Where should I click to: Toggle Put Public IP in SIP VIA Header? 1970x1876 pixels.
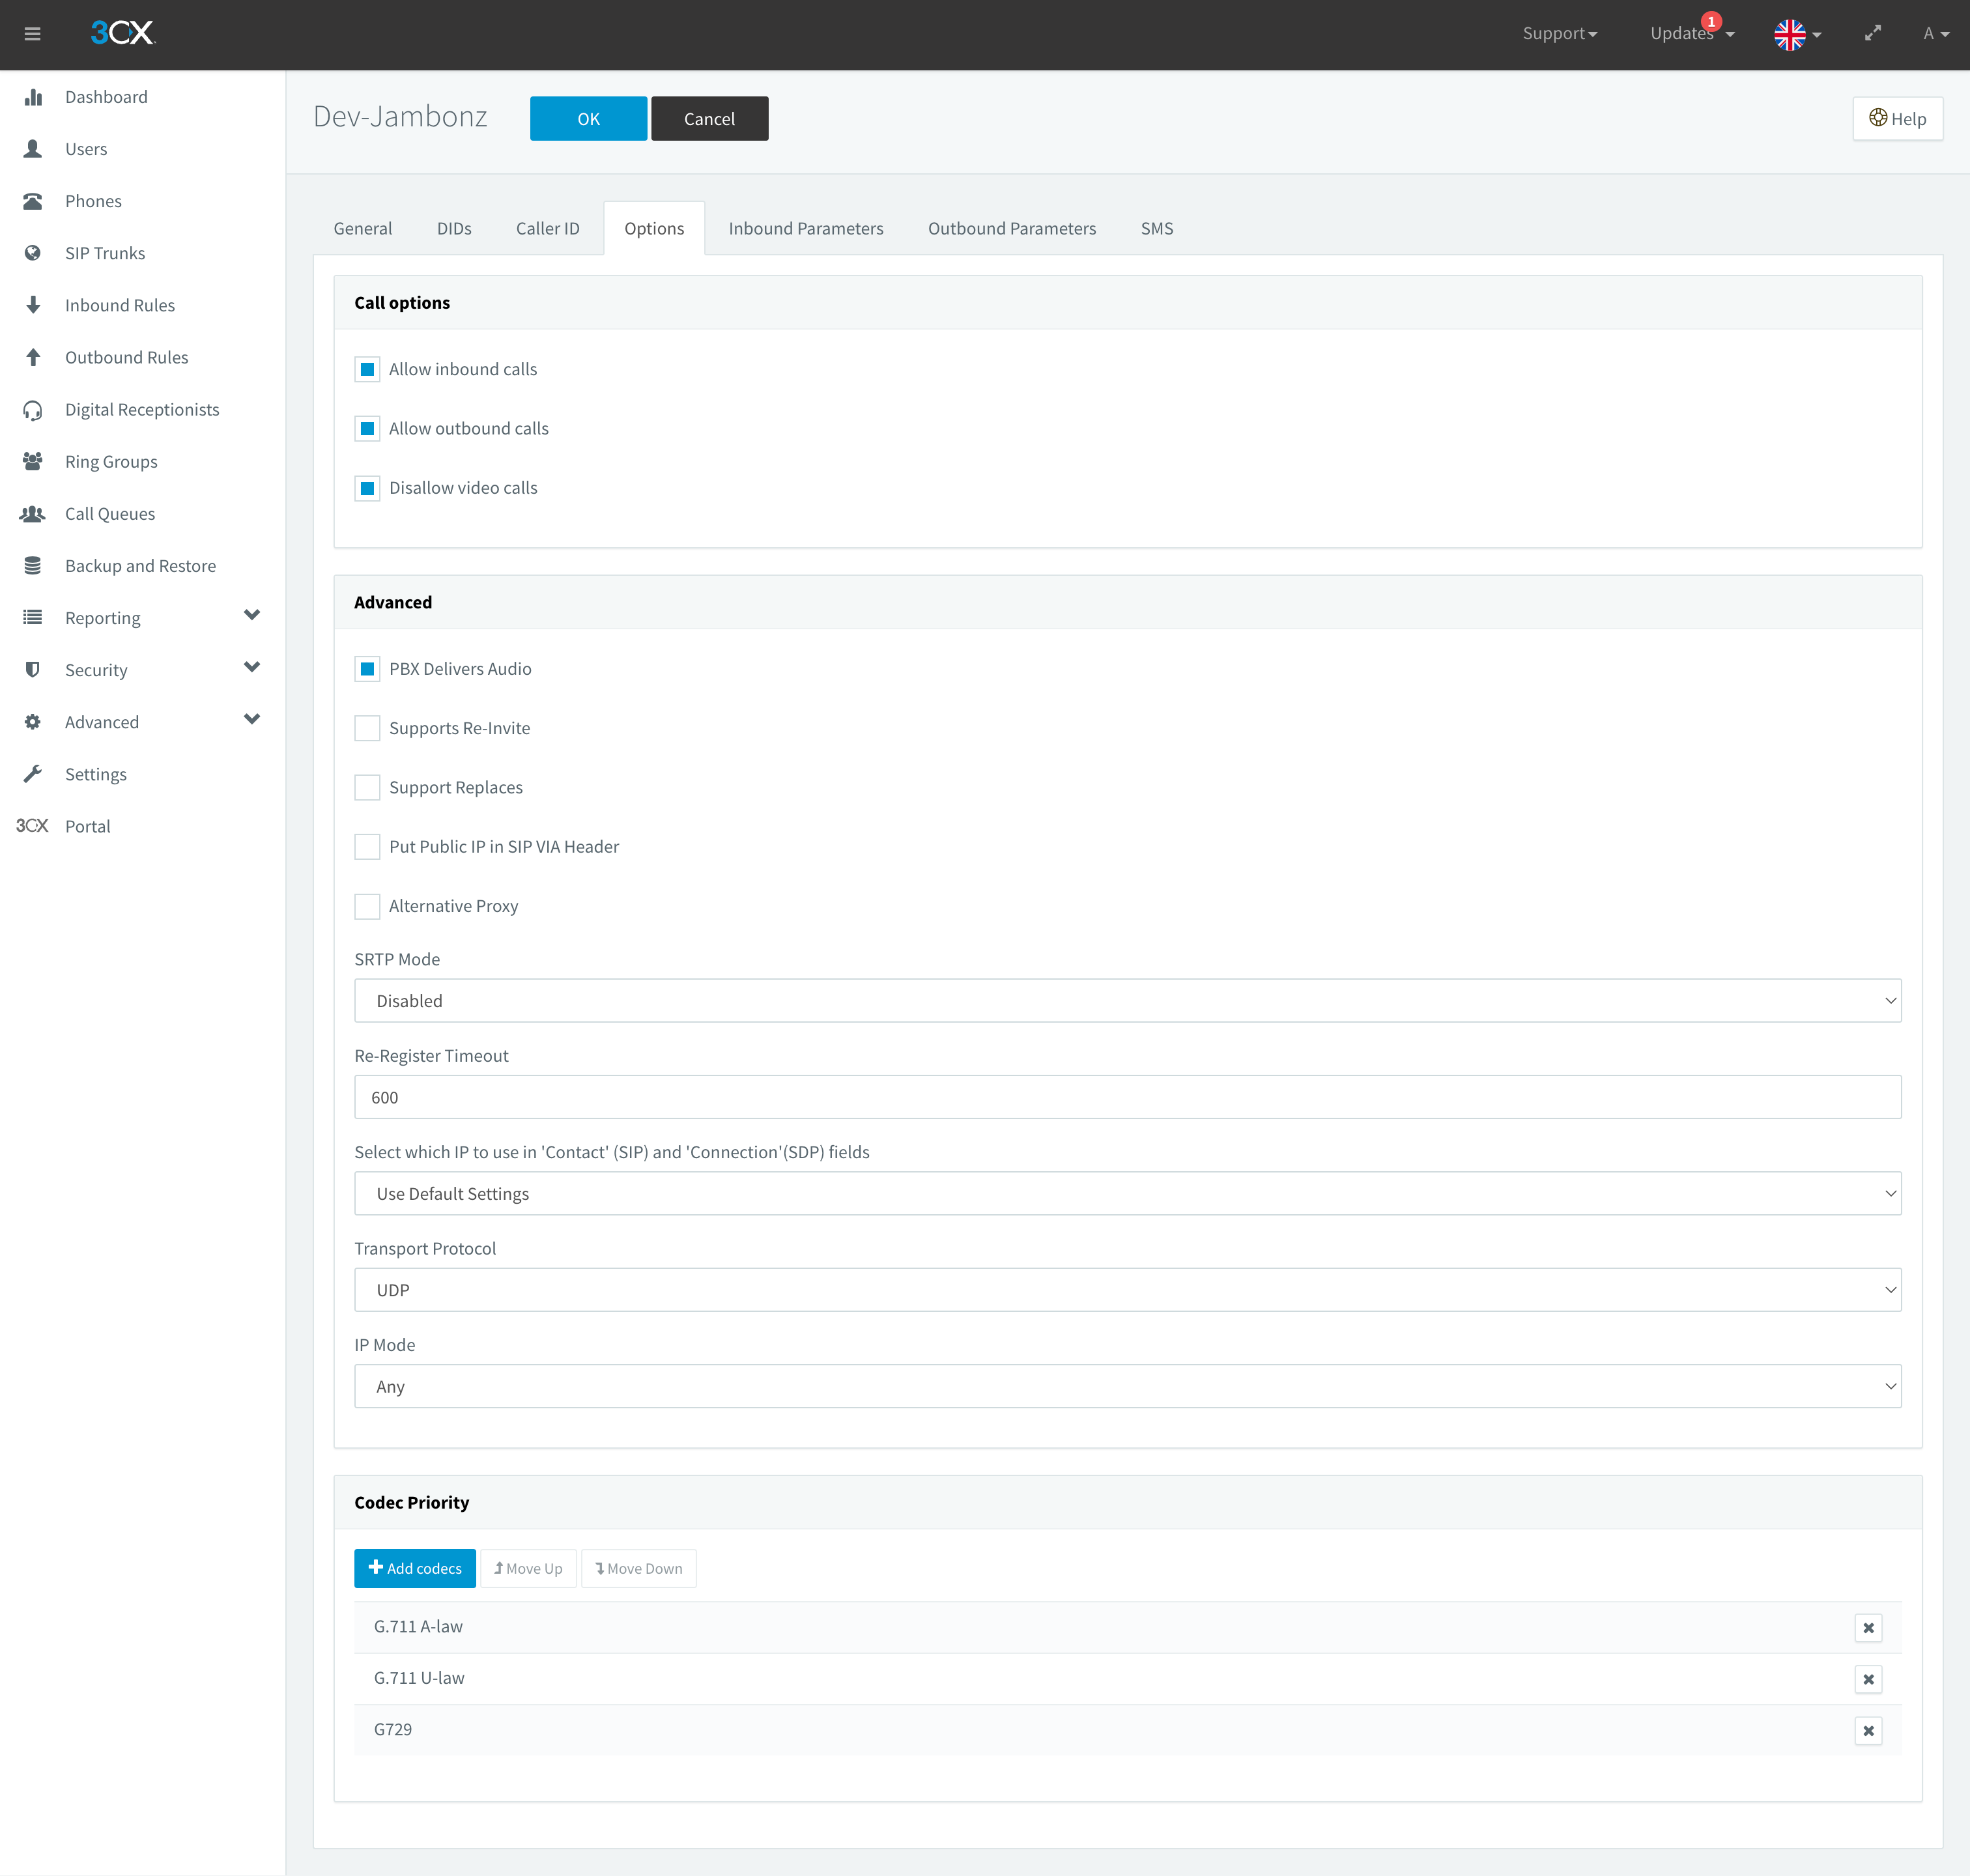367,847
